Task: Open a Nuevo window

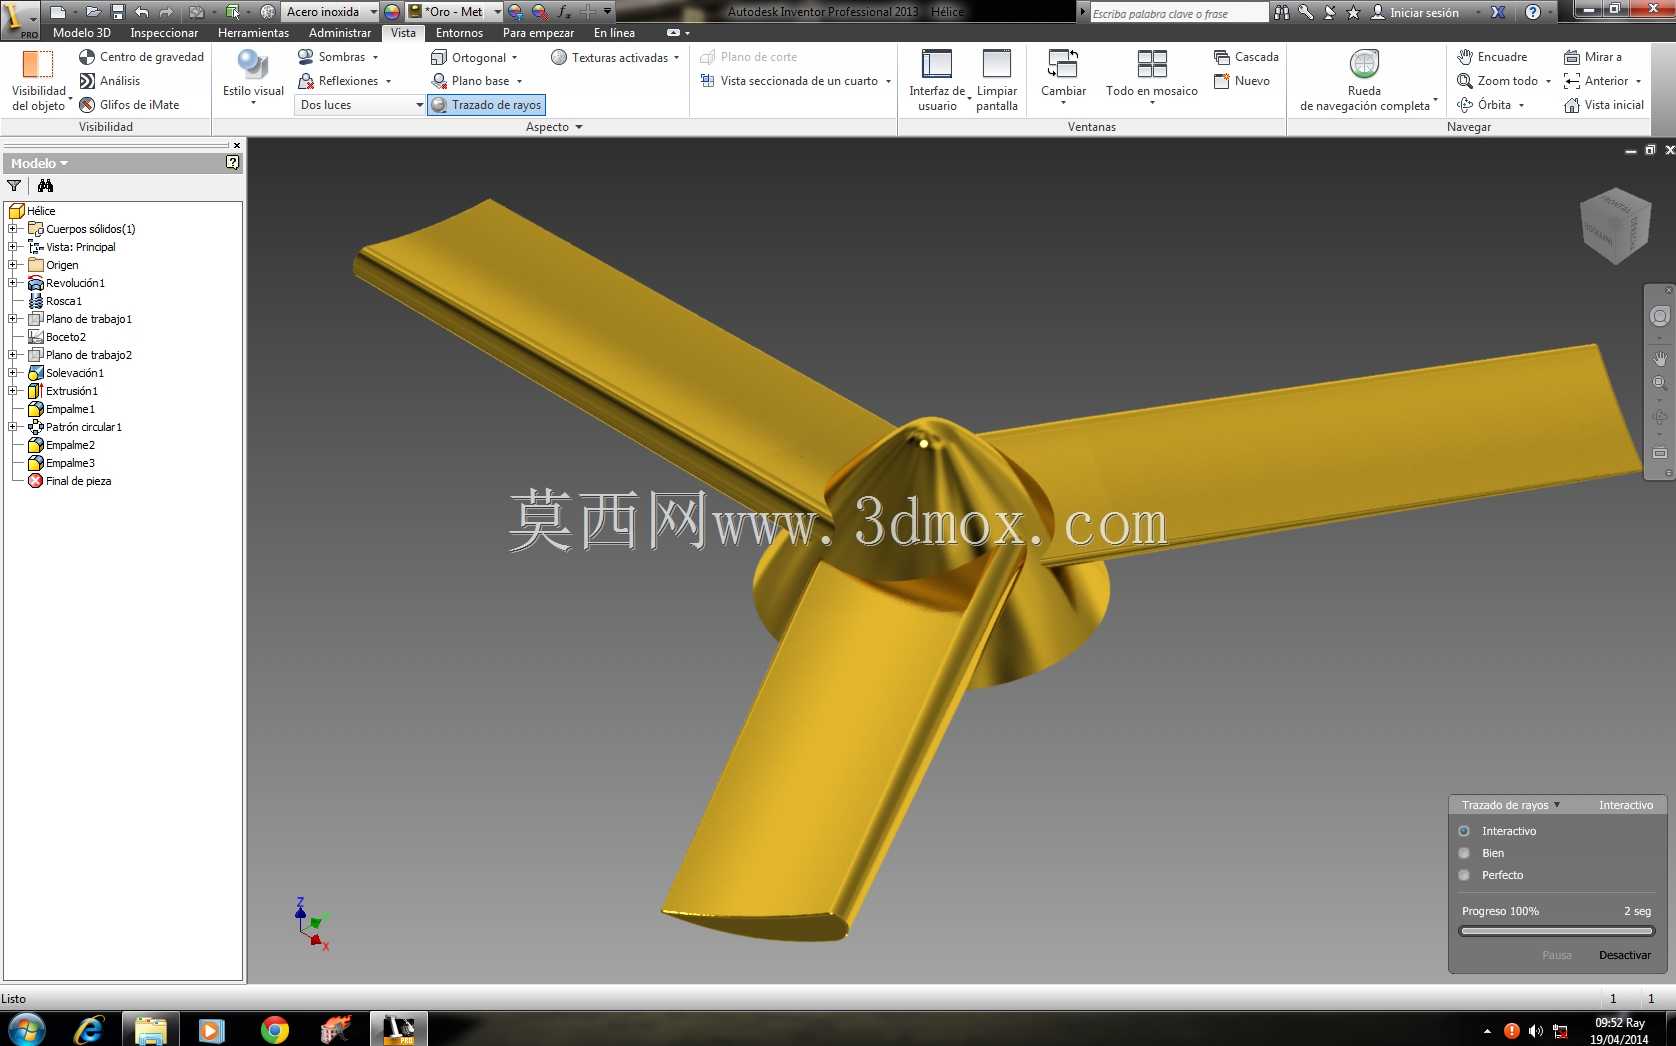Action: coord(1242,81)
